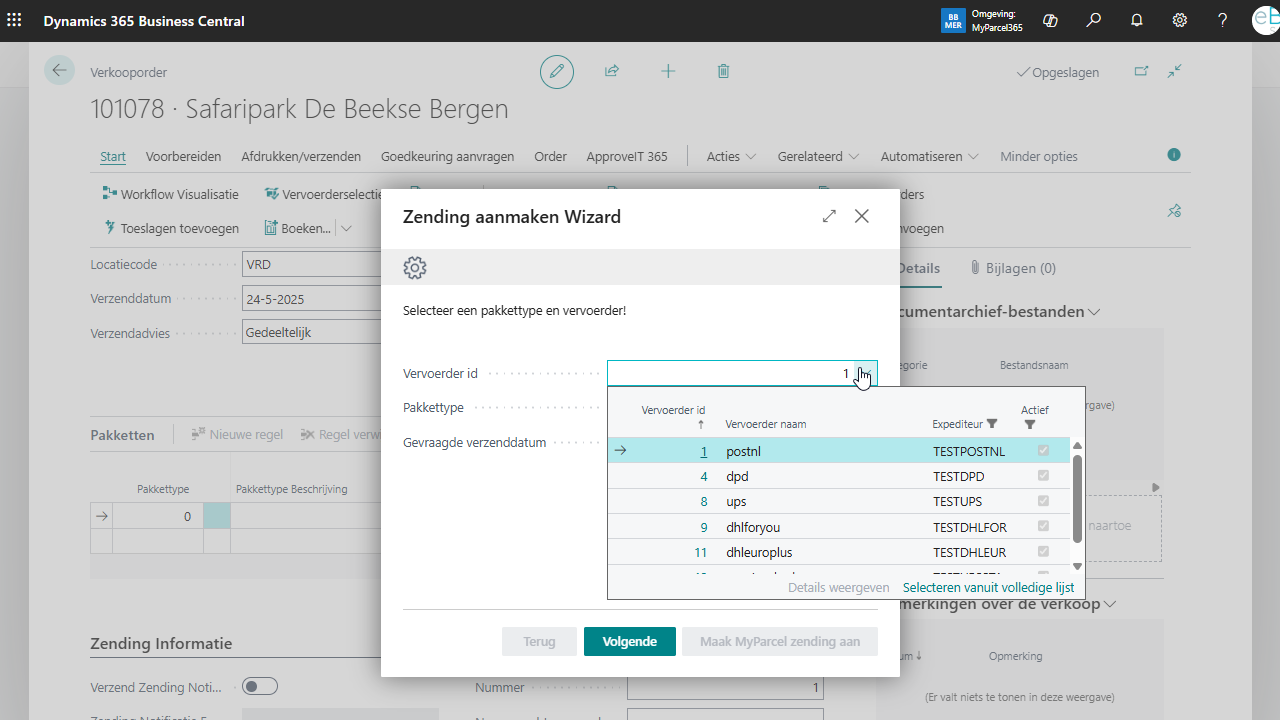The height and width of the screenshot is (720, 1280).
Task: Click Workflow Visualisatie action
Action: [x=171, y=194]
